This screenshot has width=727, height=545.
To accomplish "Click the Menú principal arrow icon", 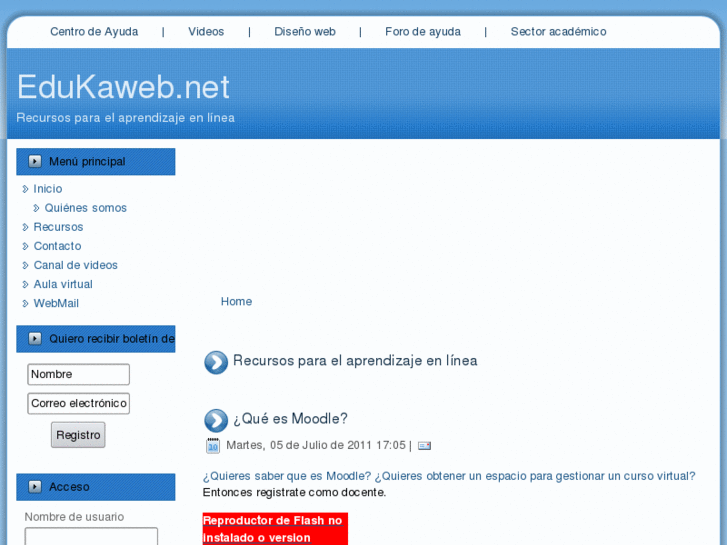I will coord(35,161).
